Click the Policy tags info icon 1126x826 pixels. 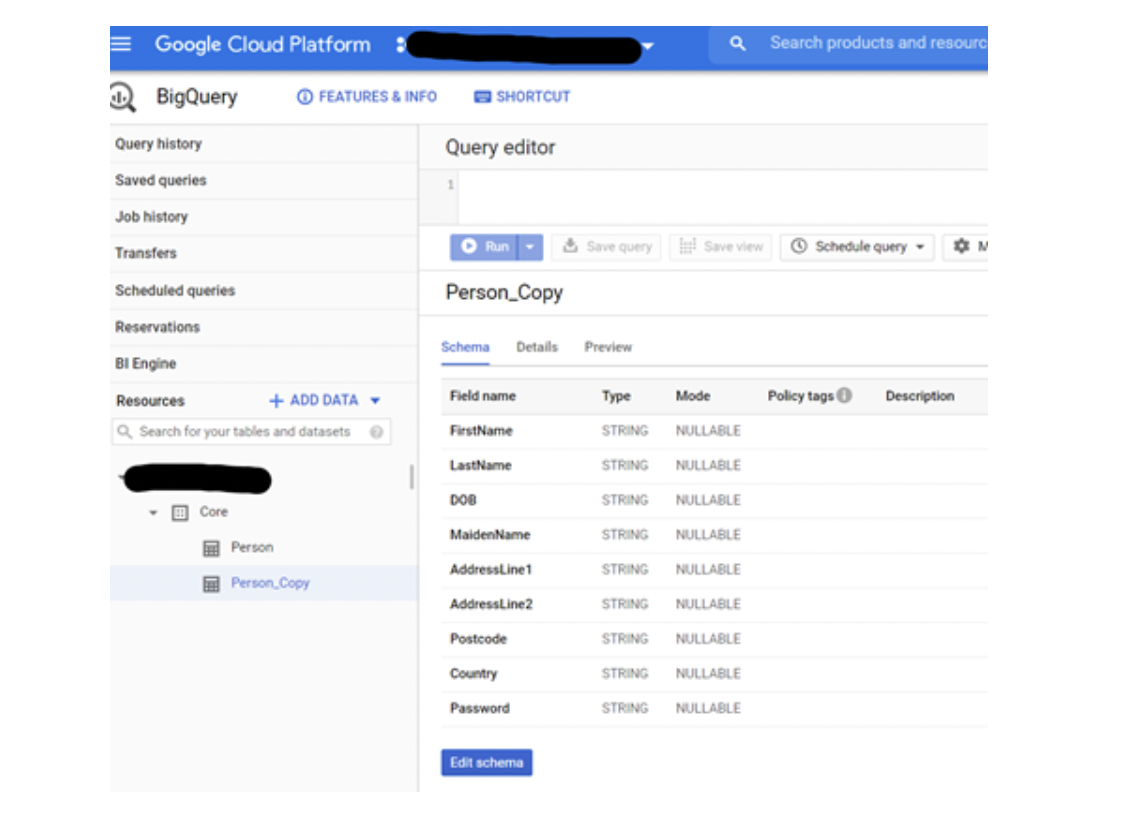(x=845, y=396)
